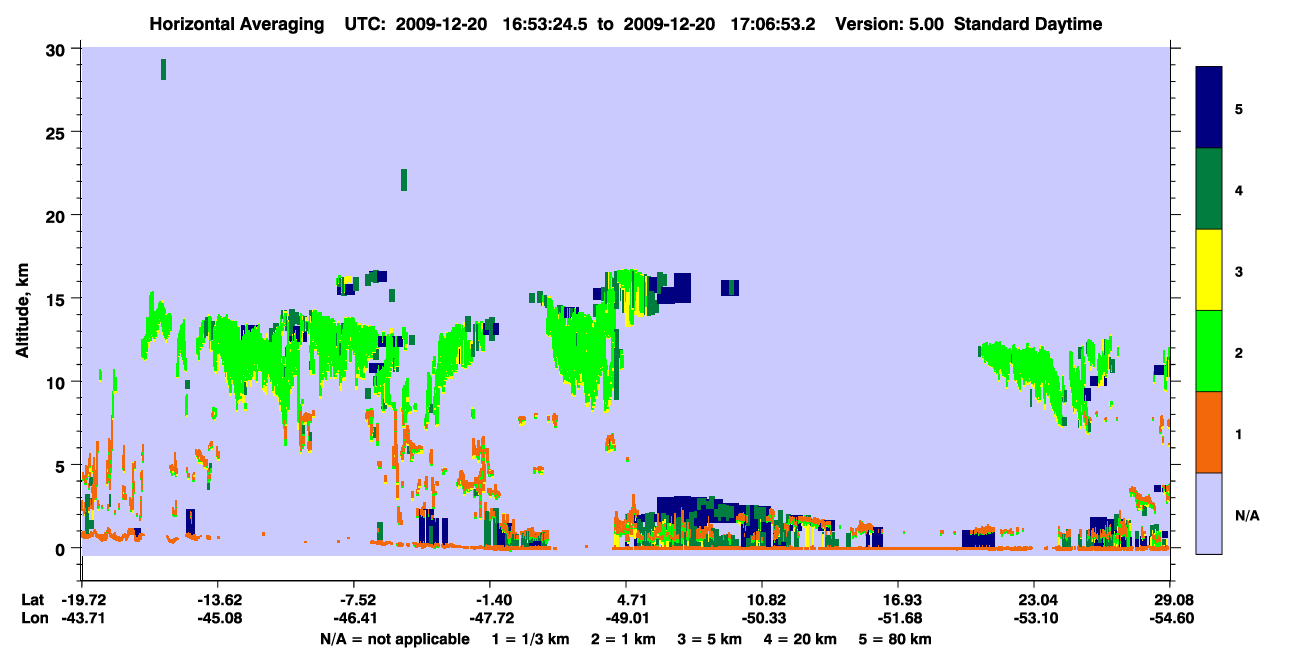
Task: Click longitude value -49.01
Action: pyautogui.click(x=626, y=619)
